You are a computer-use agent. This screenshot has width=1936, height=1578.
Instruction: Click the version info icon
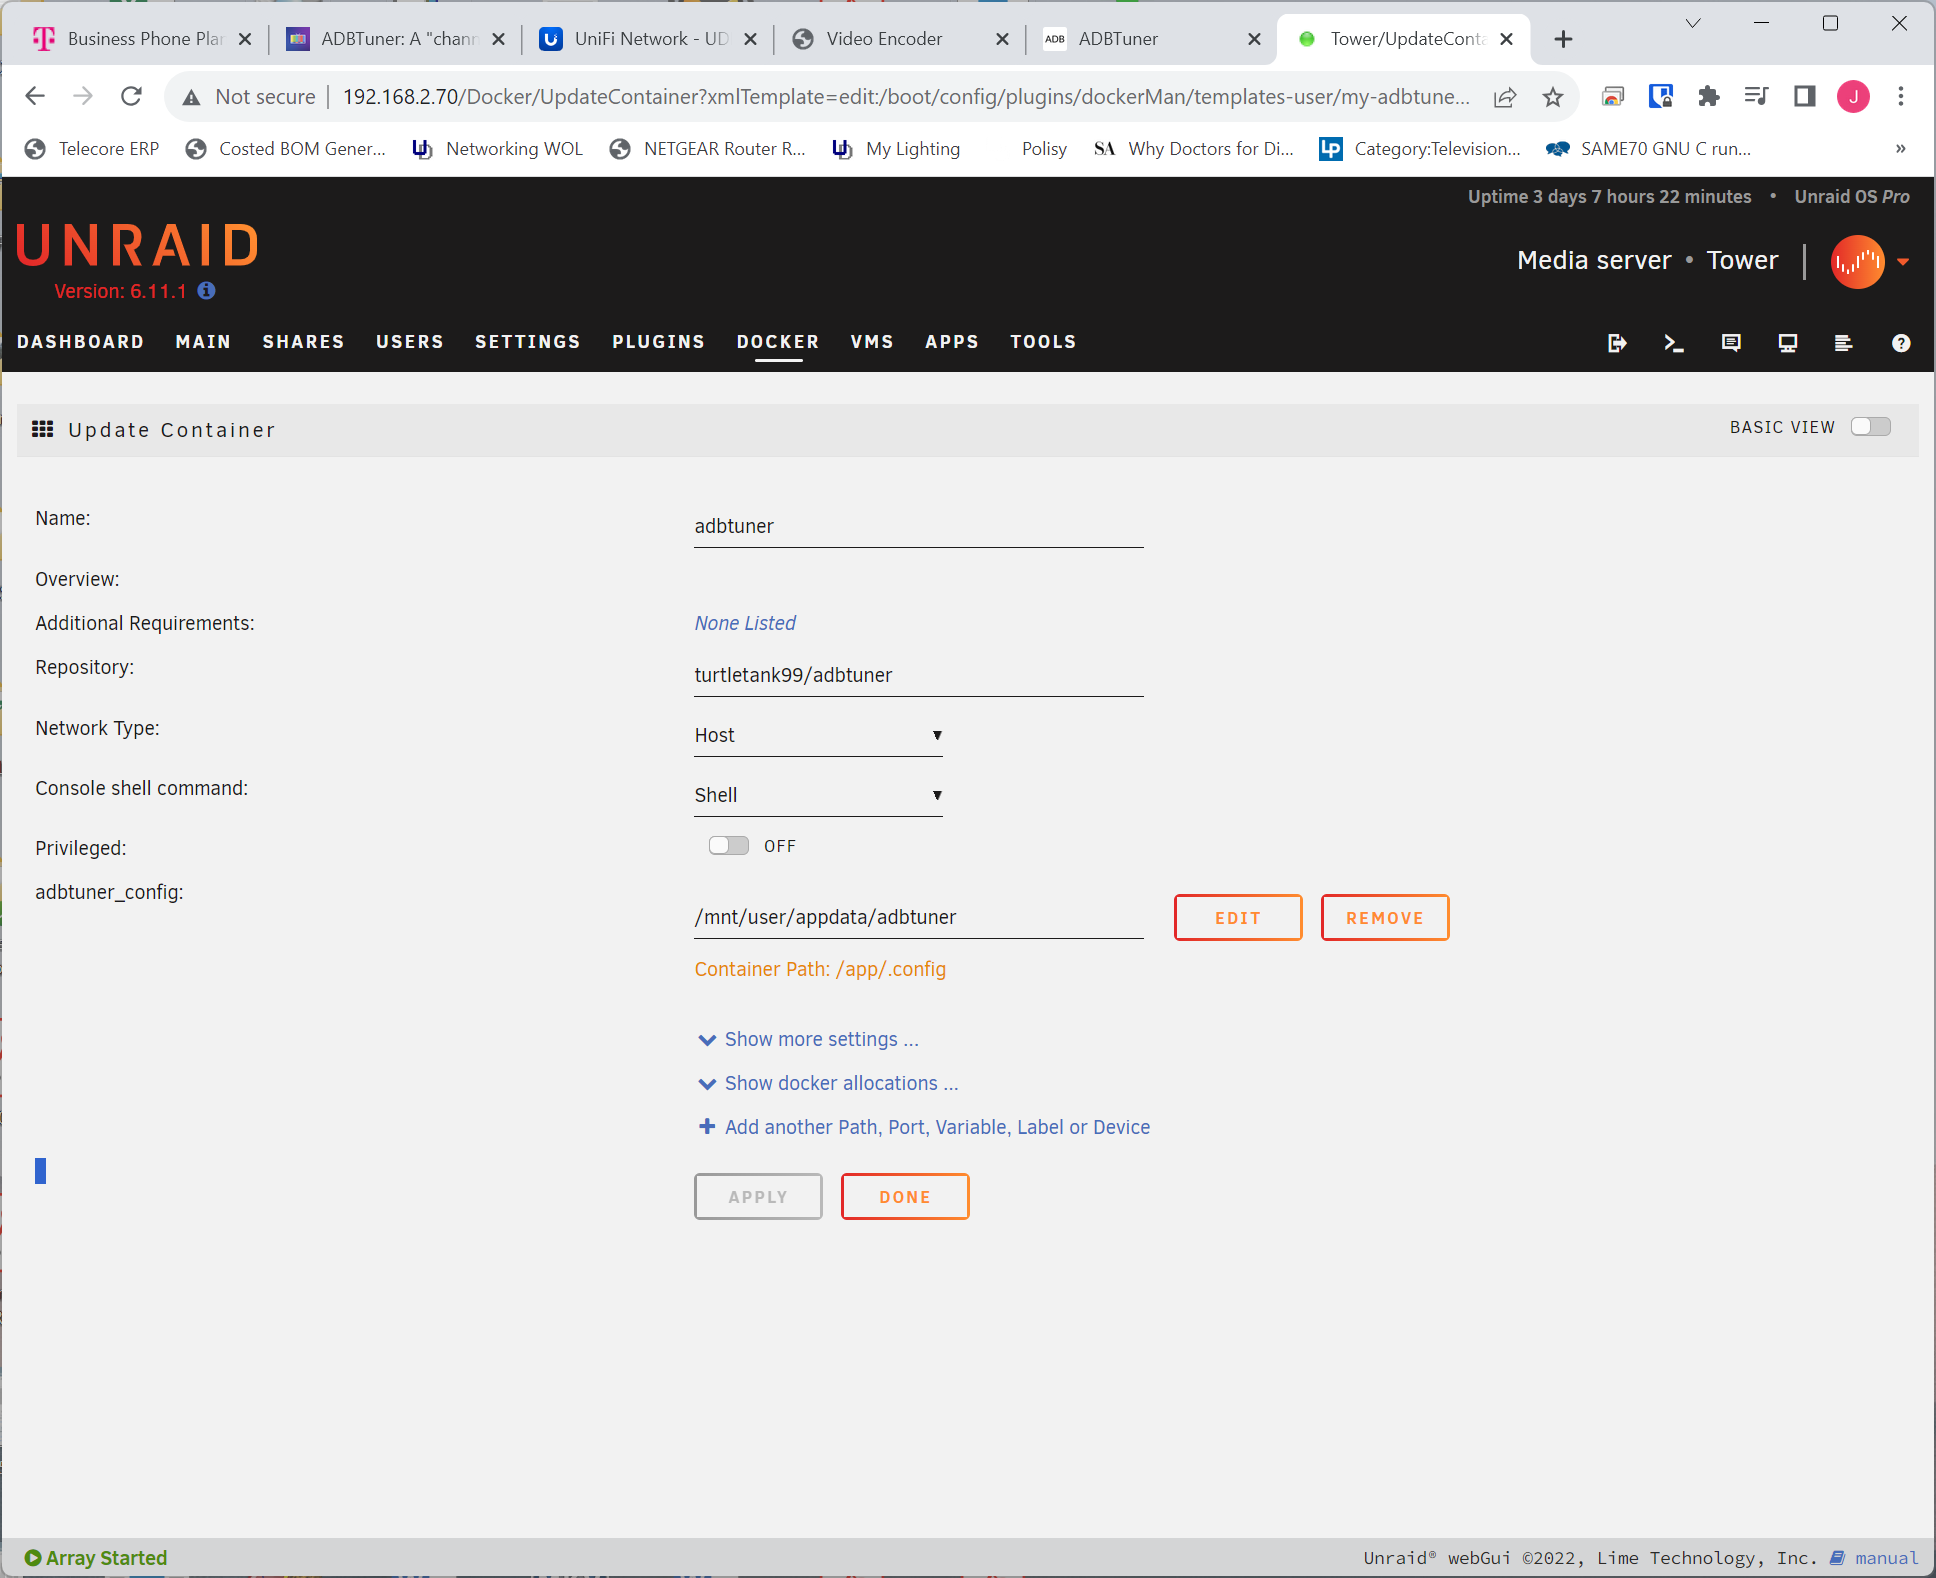[x=207, y=290]
